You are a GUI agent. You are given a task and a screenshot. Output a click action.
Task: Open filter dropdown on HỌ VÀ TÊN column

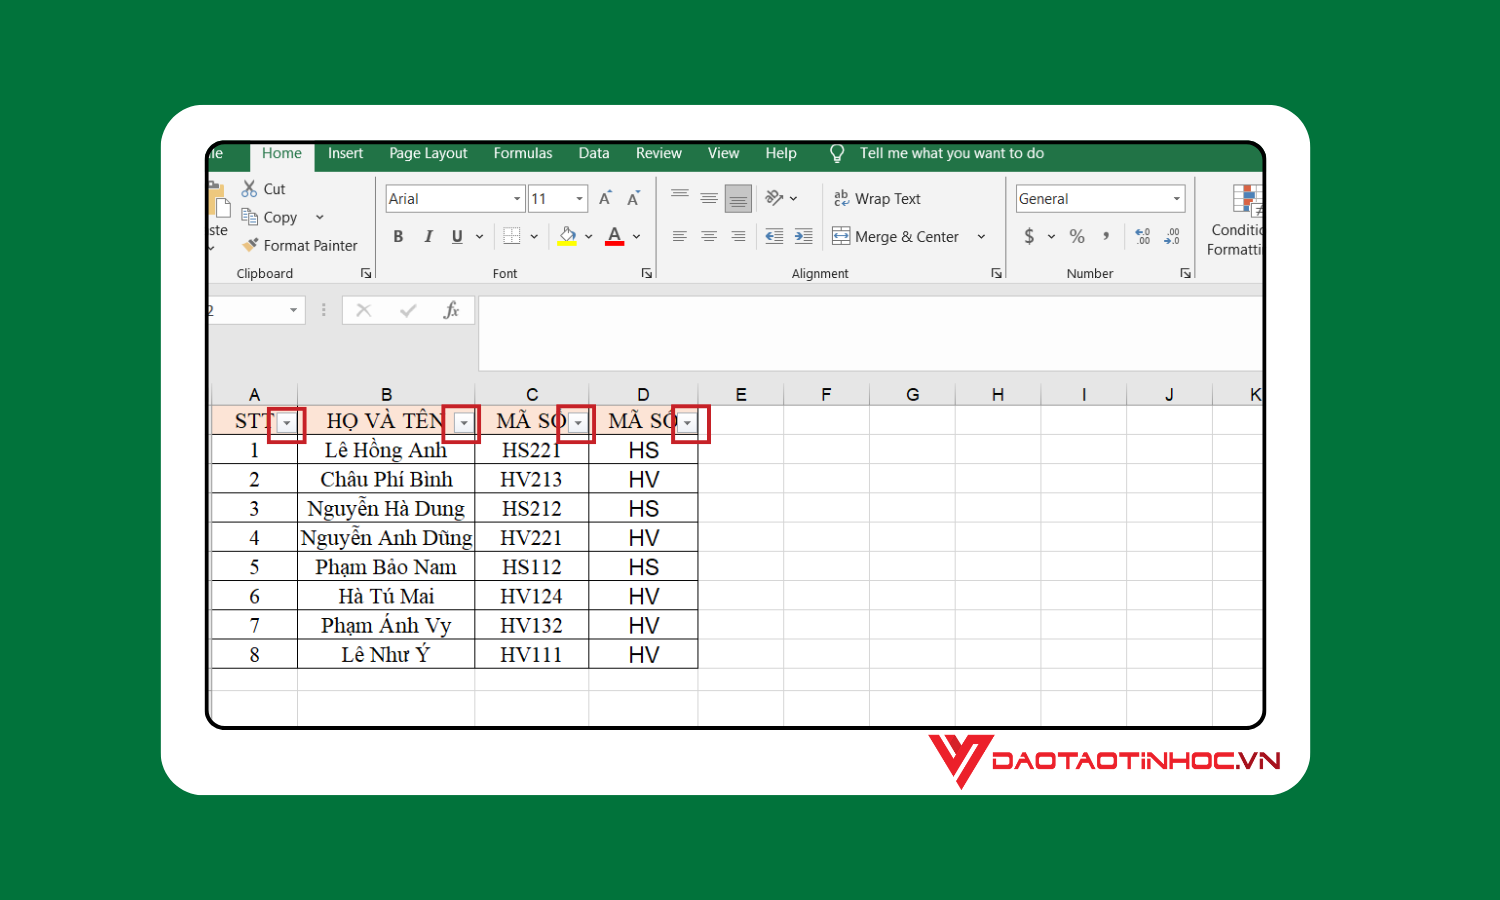(x=463, y=423)
